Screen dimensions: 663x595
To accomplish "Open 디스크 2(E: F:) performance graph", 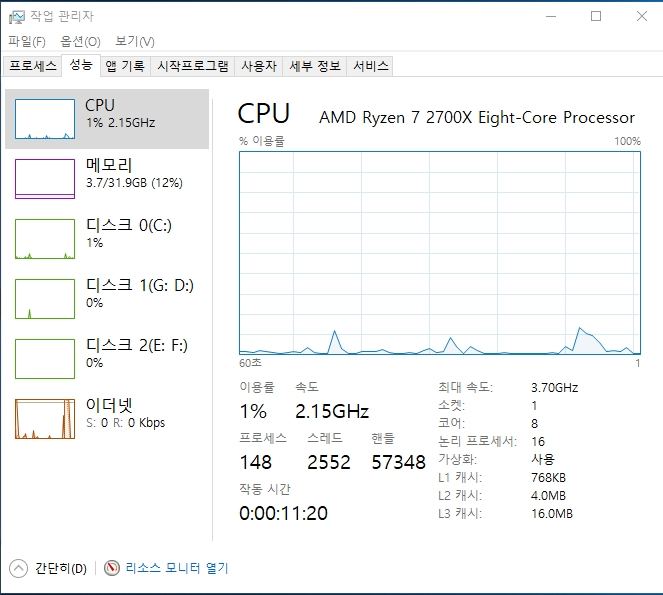I will (45, 359).
